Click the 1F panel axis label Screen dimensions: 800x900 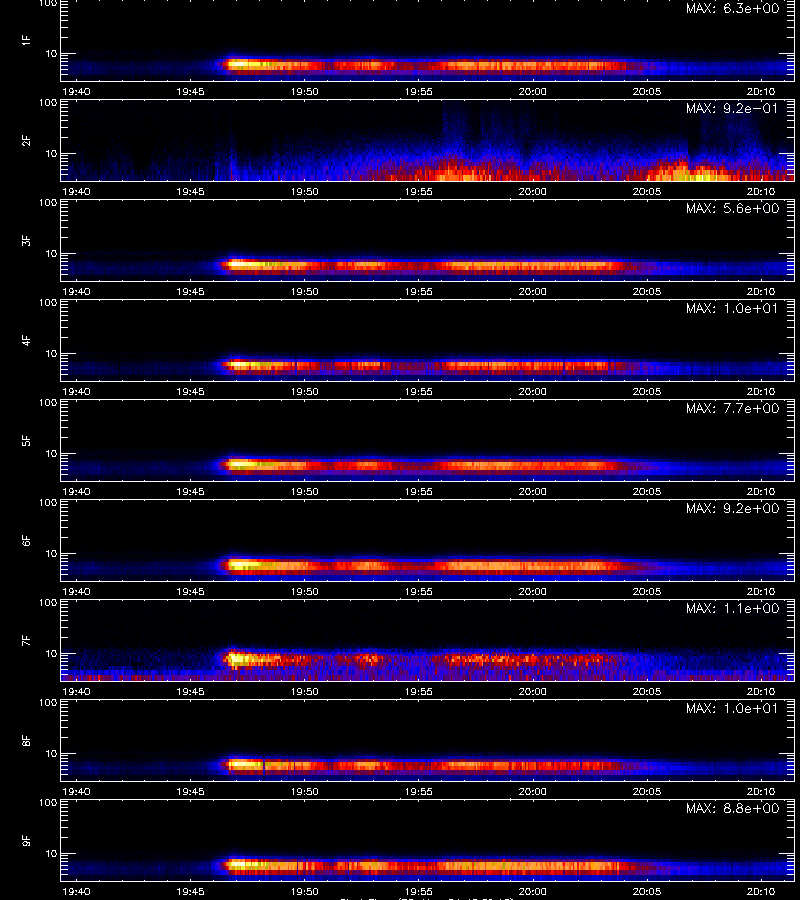tap(26, 40)
